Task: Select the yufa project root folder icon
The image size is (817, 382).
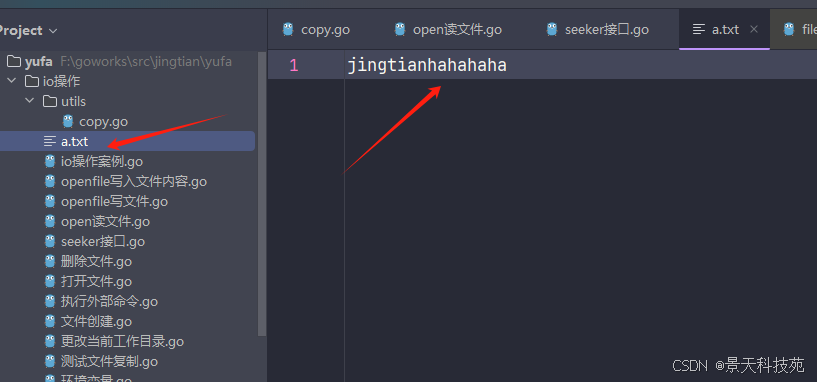Action: click(x=14, y=61)
